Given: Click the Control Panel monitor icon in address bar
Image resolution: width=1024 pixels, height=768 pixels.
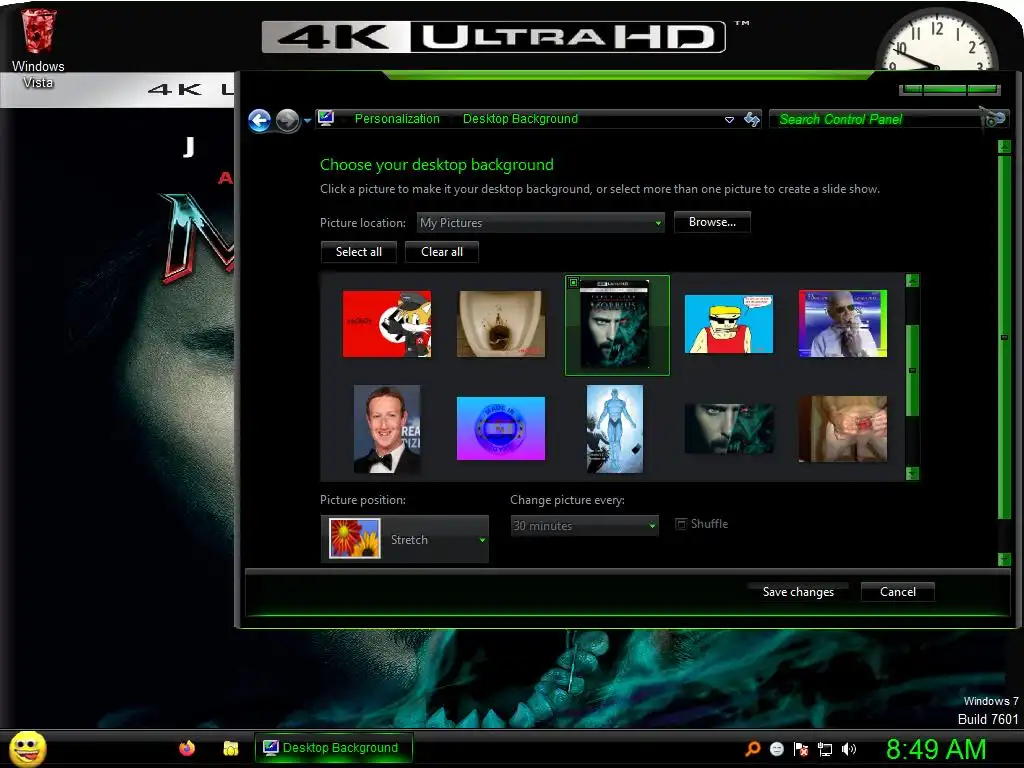Looking at the screenshot, I should coord(326,118).
